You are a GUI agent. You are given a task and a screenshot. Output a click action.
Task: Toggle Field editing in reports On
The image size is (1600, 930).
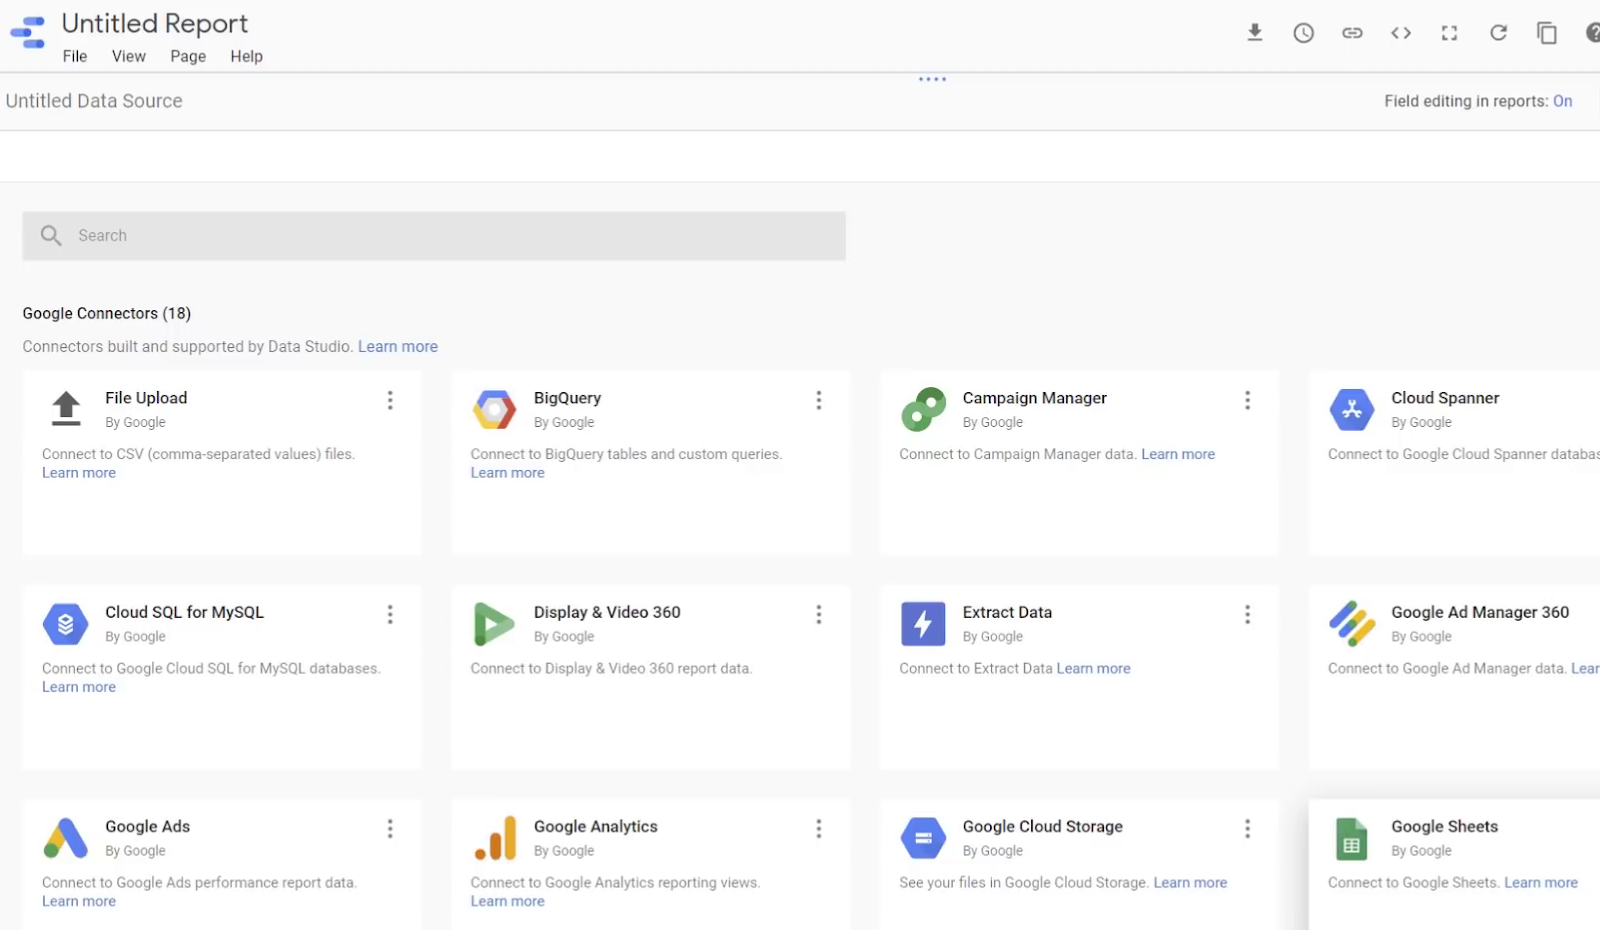tap(1562, 101)
